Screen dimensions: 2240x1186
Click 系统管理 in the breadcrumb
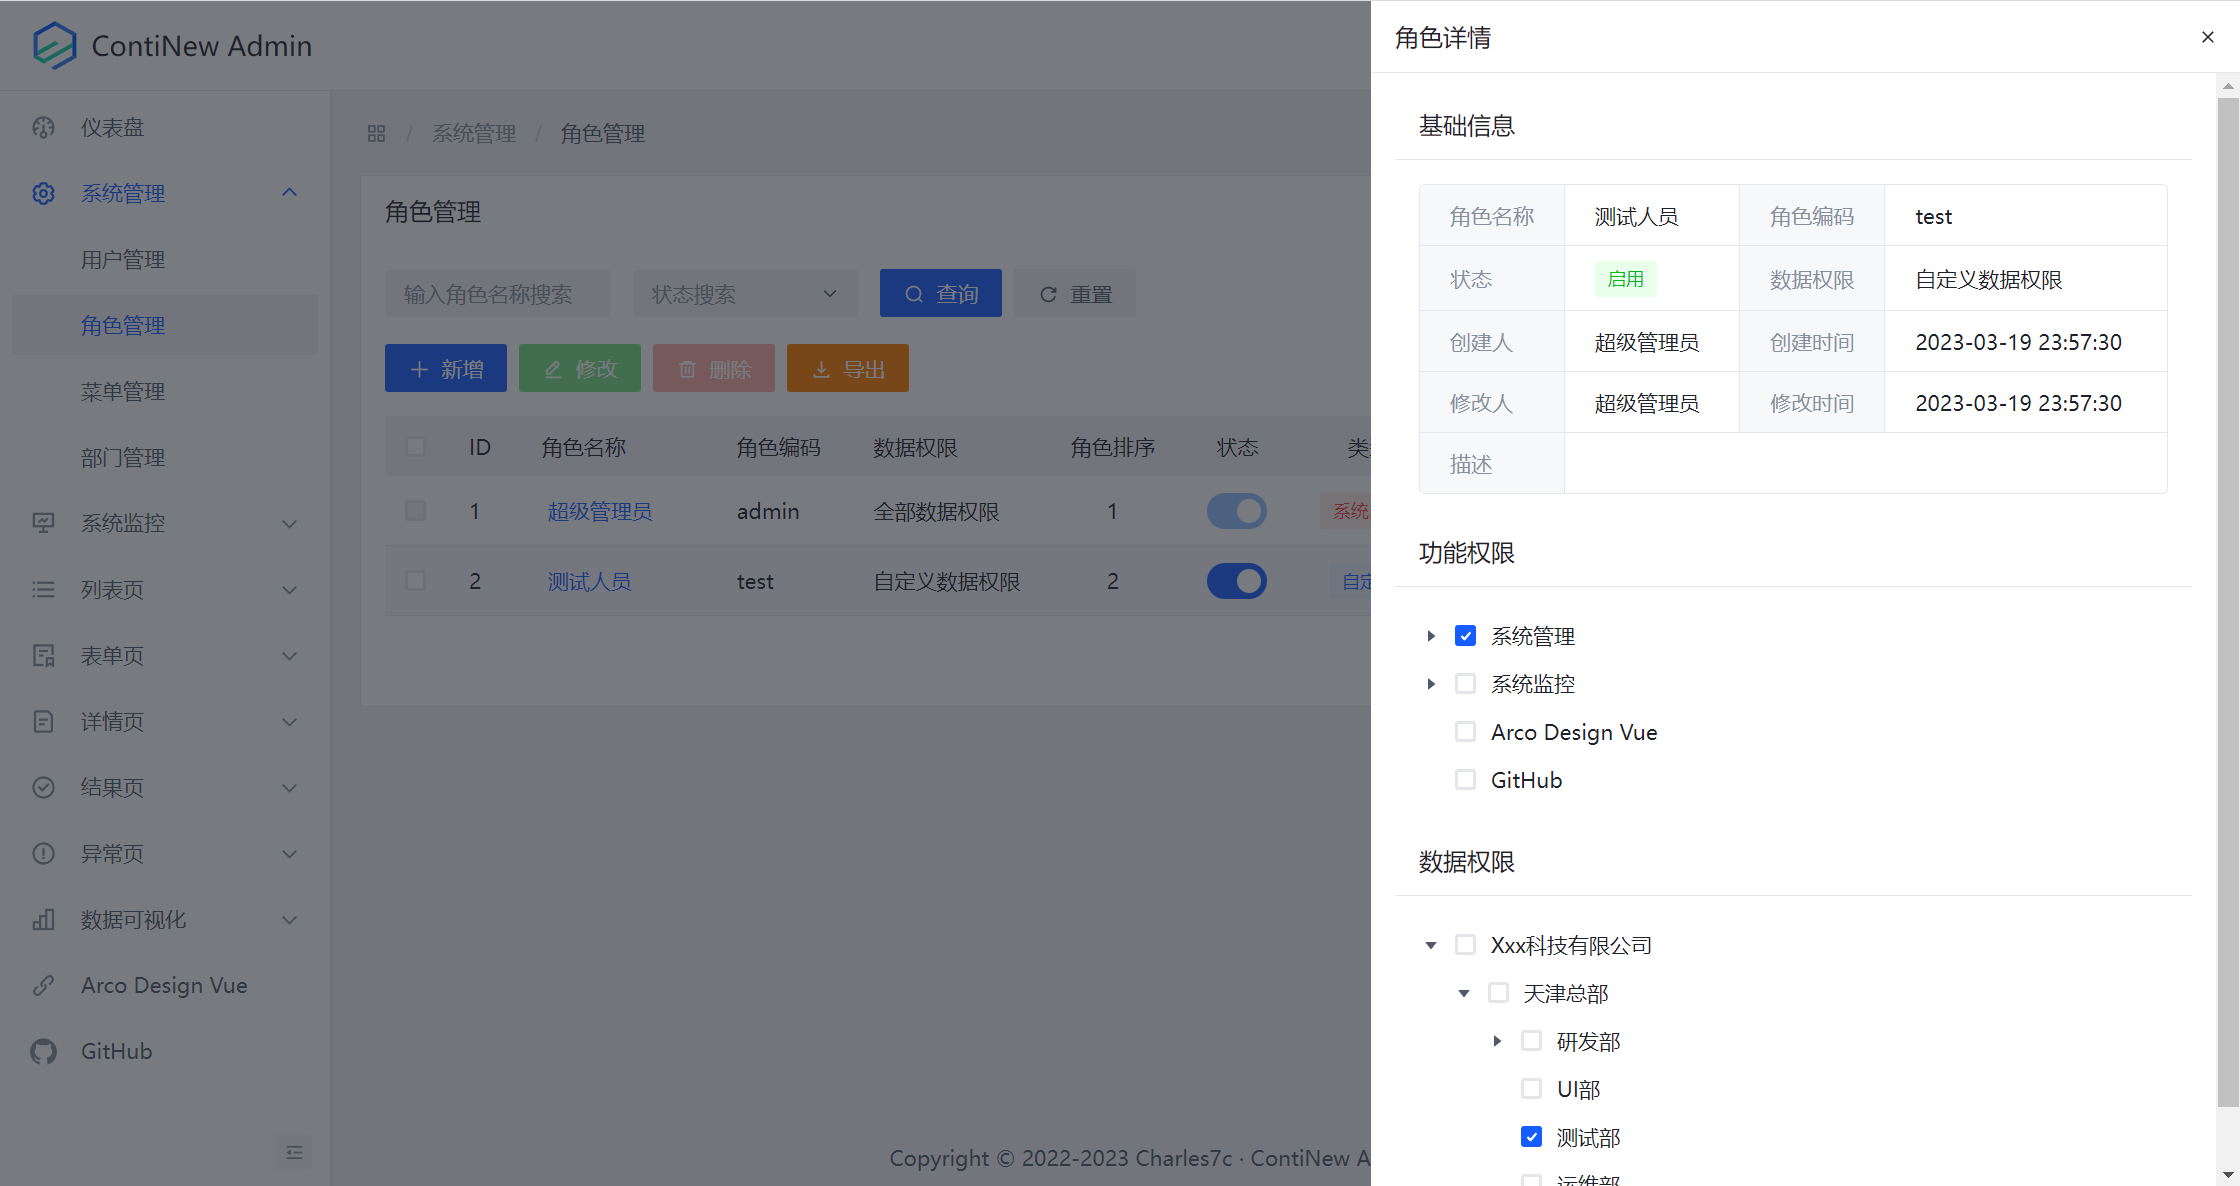click(x=474, y=133)
